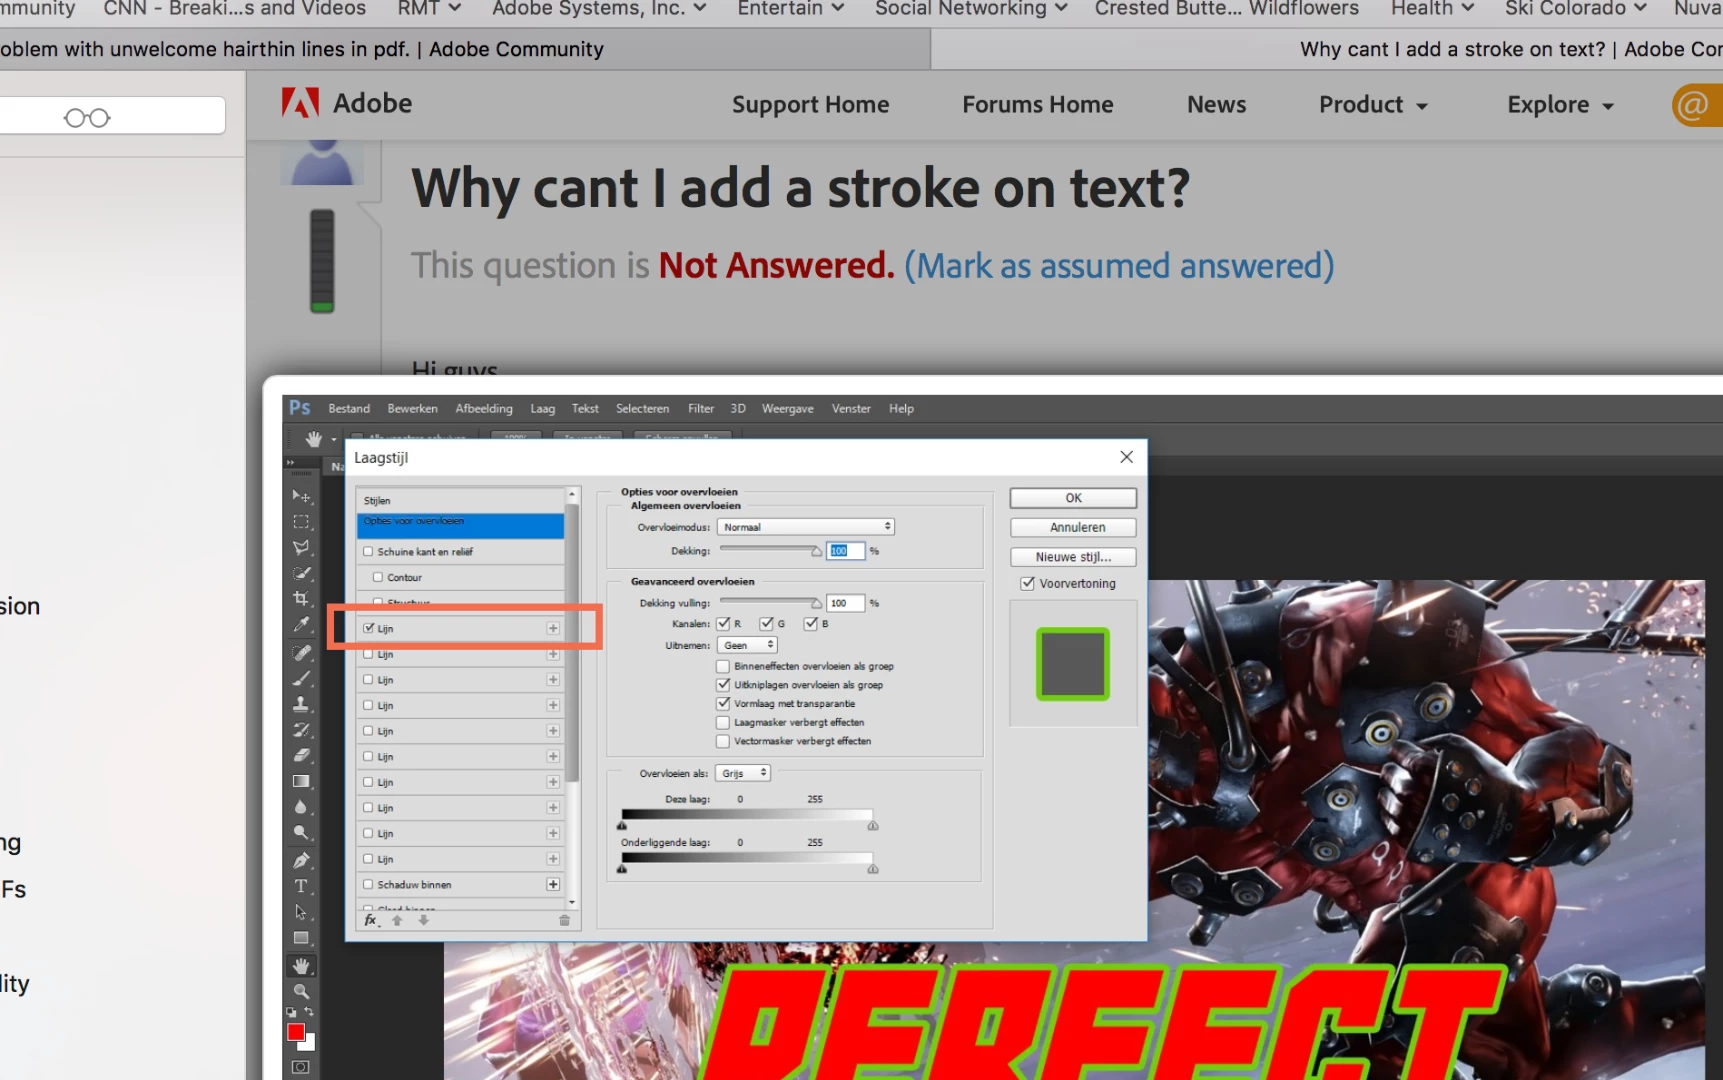
Task: Select the Quick Selection tool
Action: 301,574
